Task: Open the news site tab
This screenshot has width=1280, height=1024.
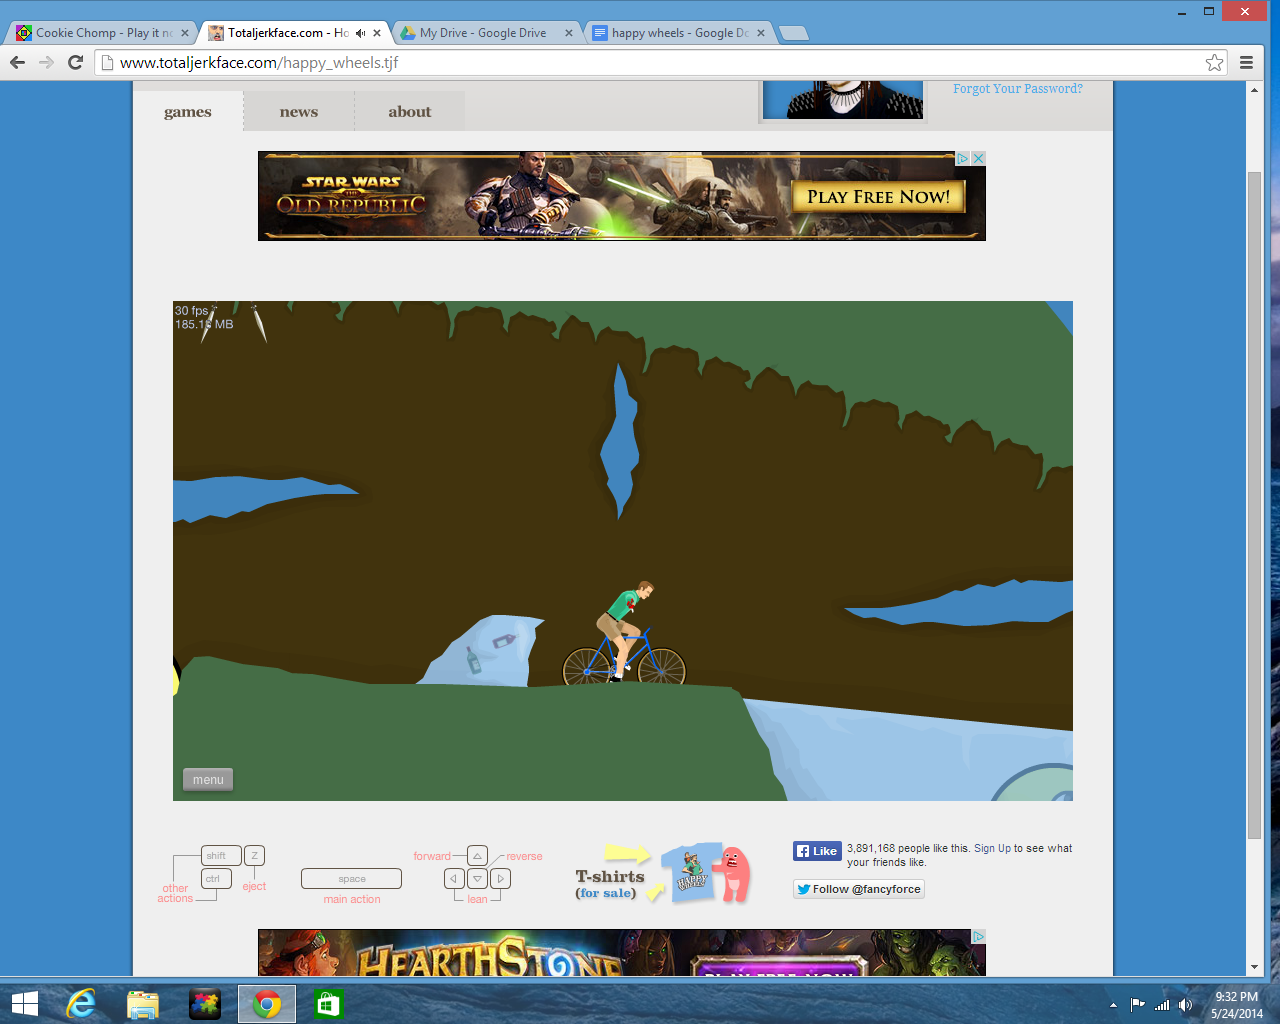Action: (x=299, y=112)
